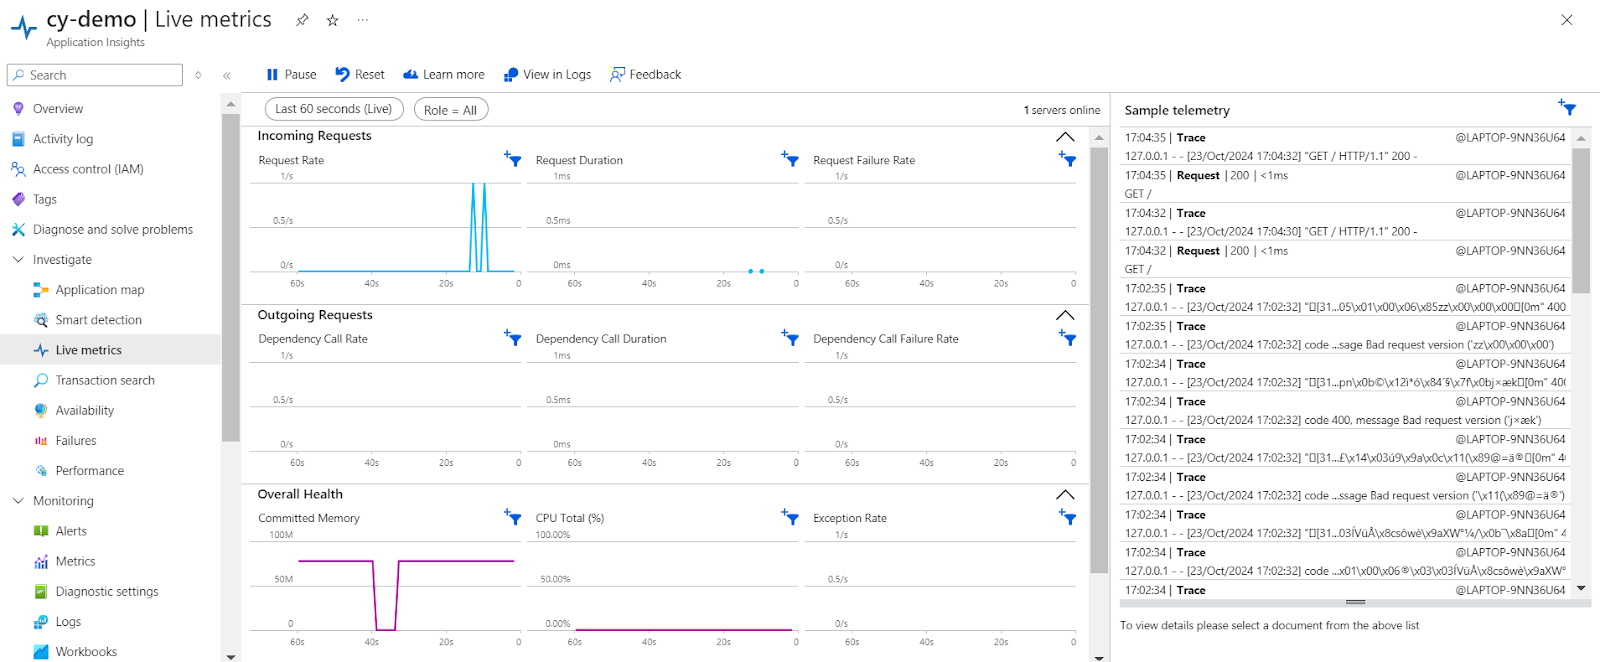Filter the Request Duration chart
This screenshot has height=662, width=1600.
pos(790,159)
